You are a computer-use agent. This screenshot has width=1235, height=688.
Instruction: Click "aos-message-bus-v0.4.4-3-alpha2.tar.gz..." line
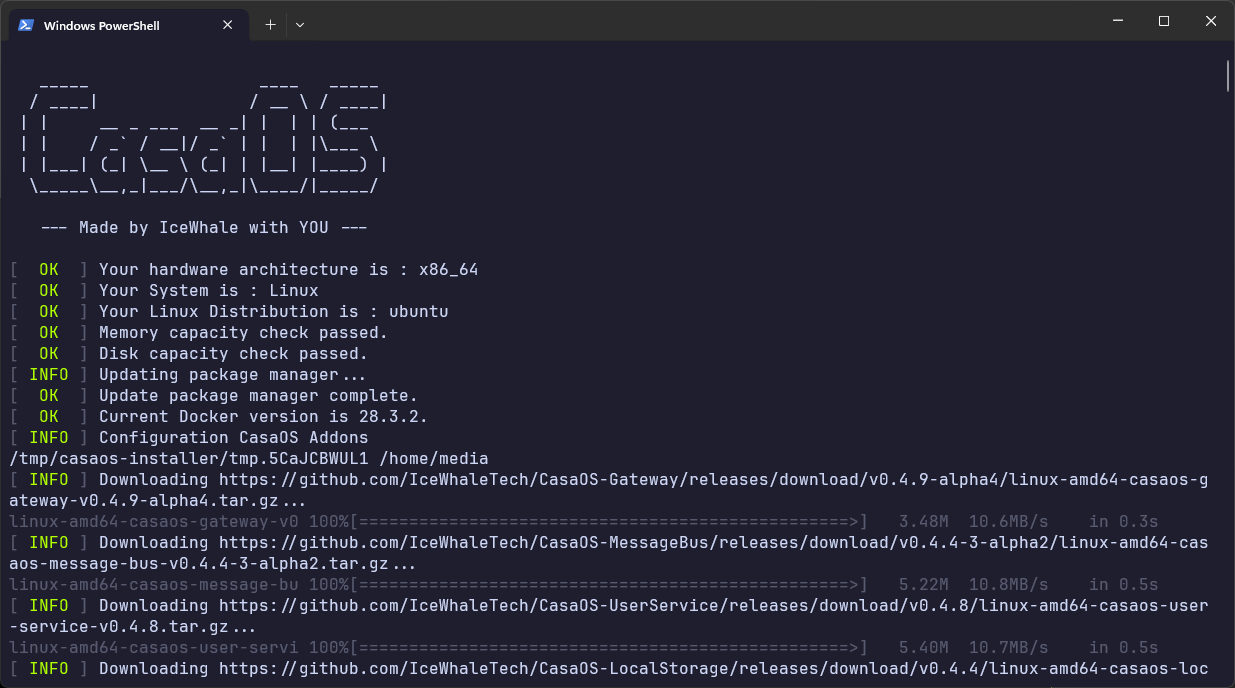(213, 564)
